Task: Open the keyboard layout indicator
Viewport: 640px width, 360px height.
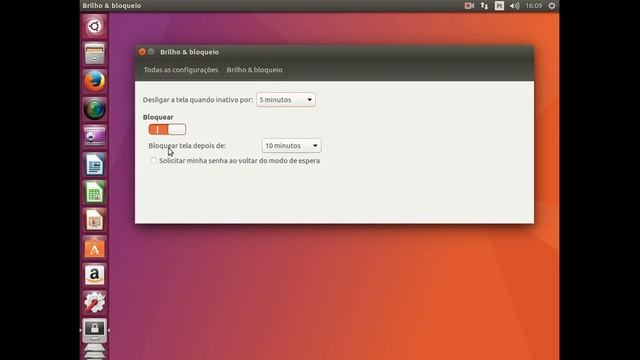Action: point(499,6)
